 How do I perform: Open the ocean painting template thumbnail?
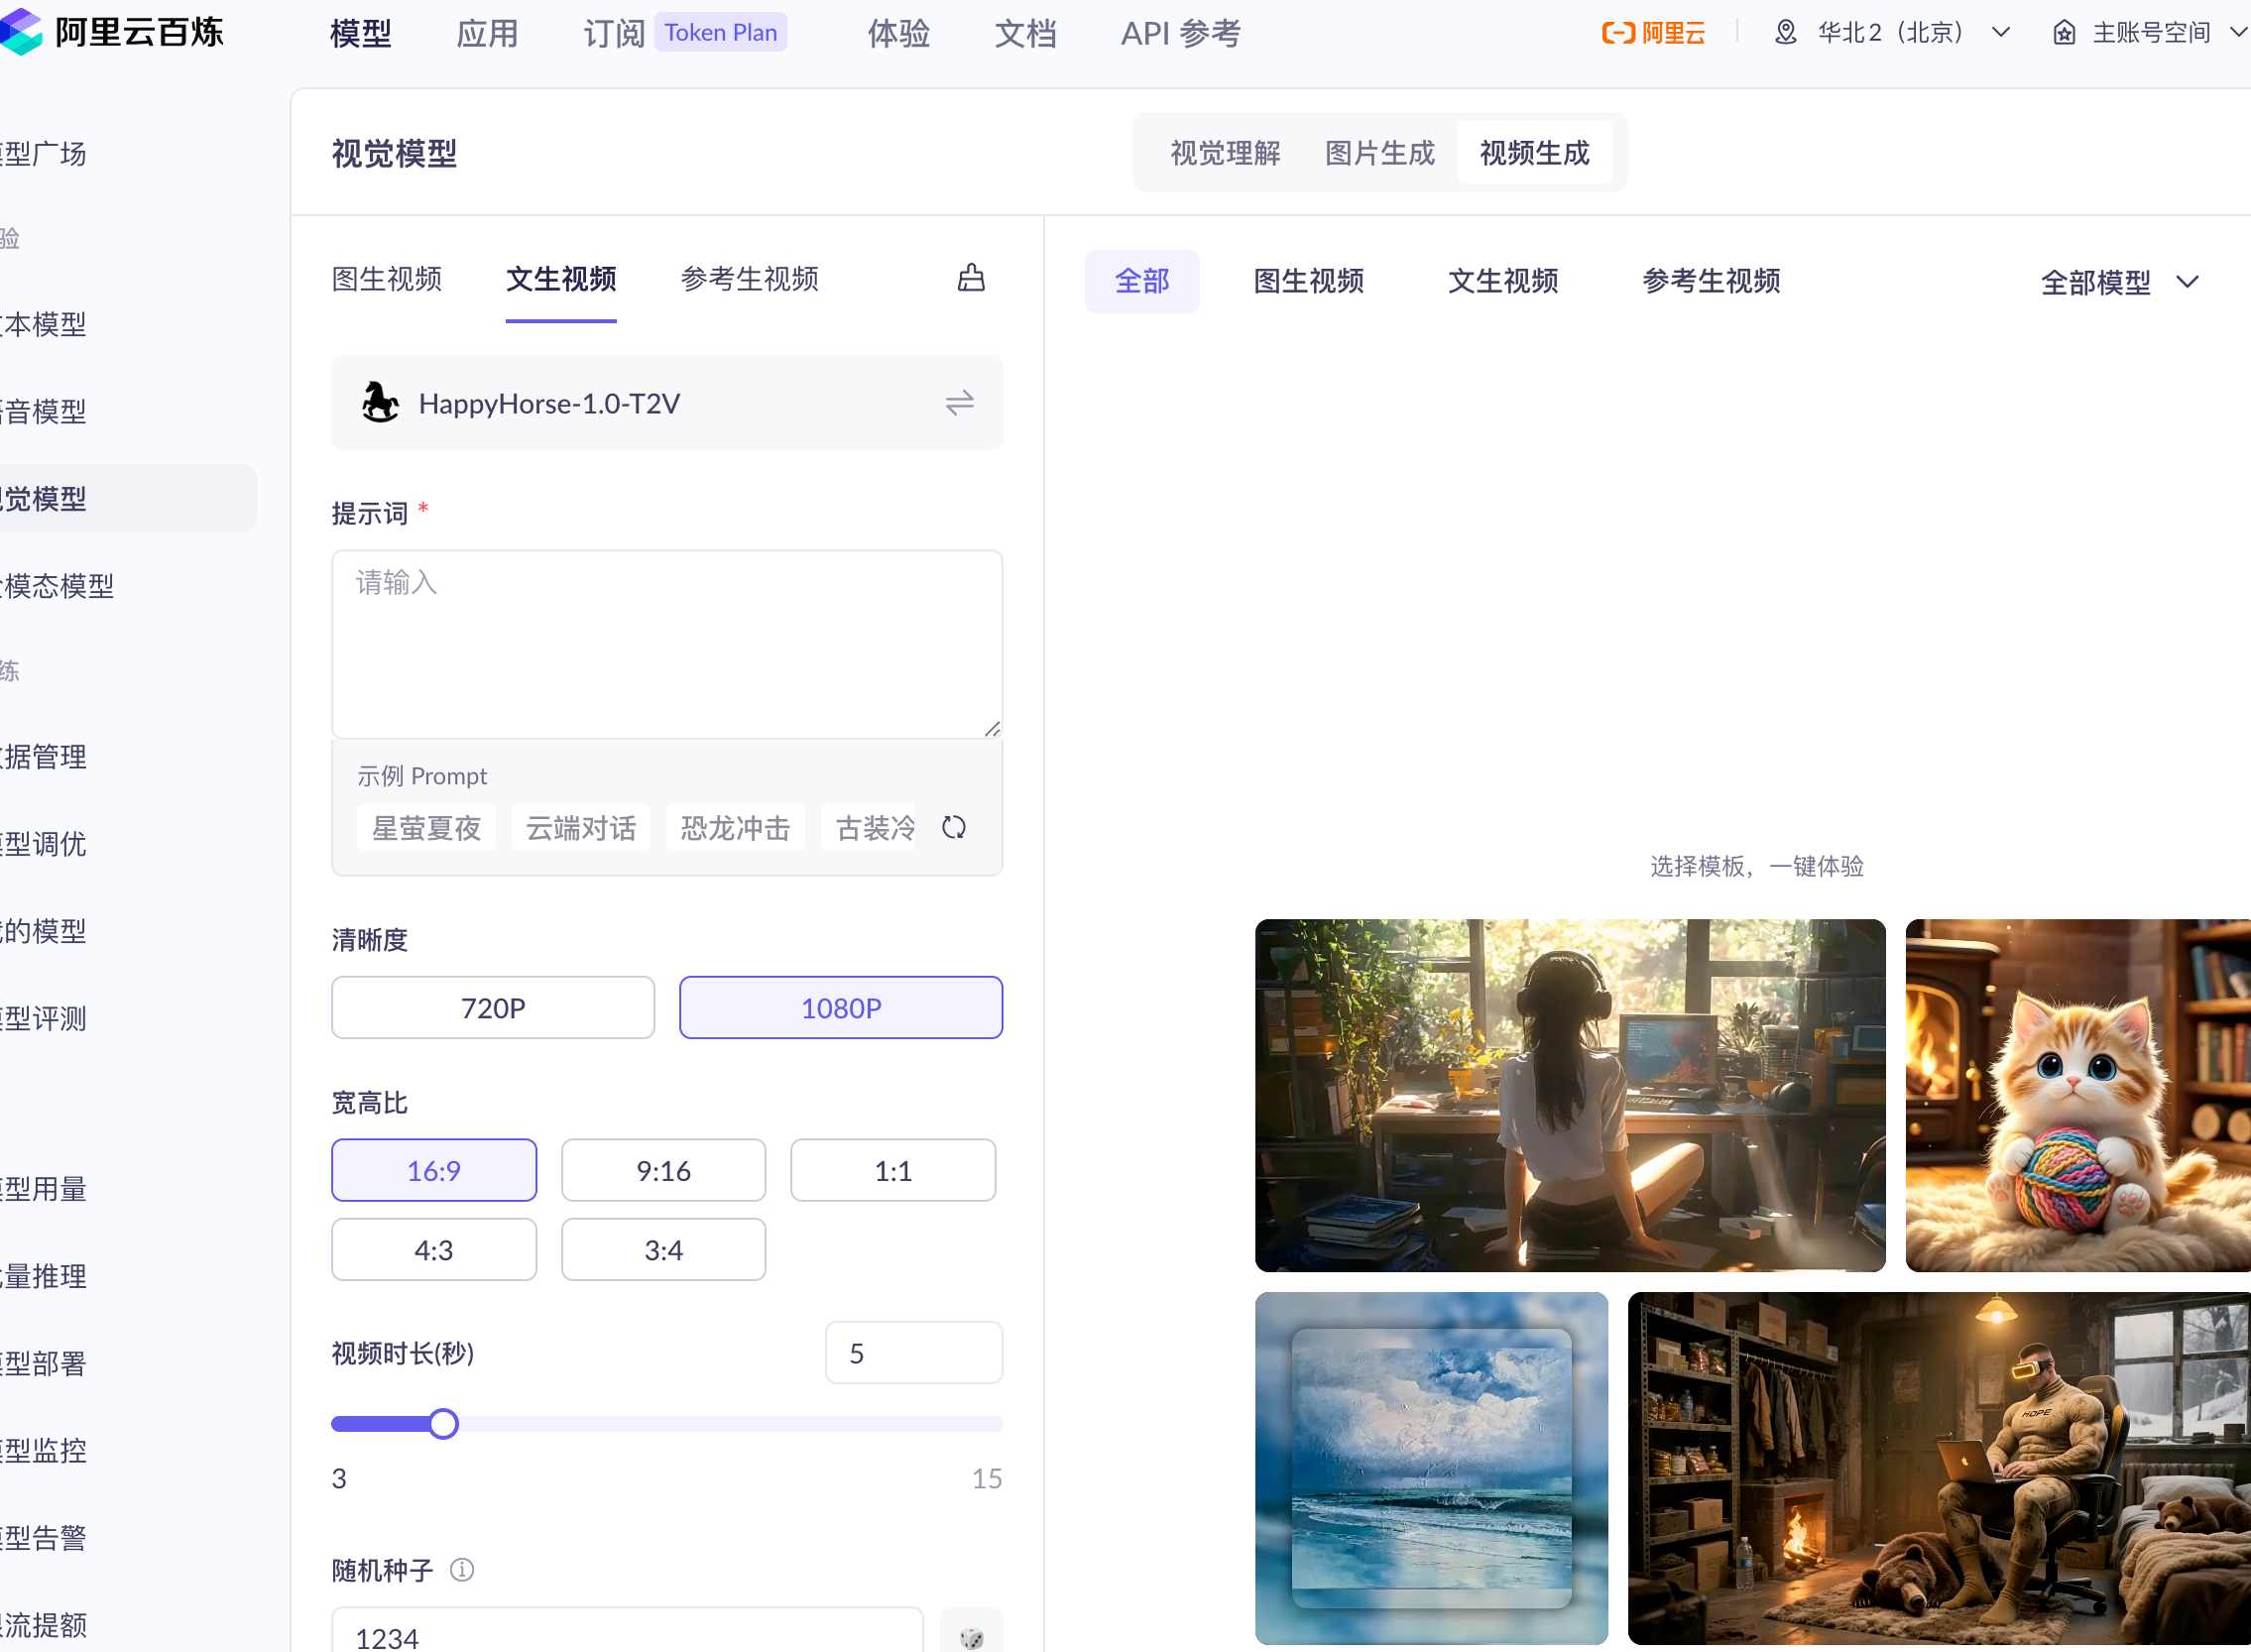(x=1432, y=1469)
